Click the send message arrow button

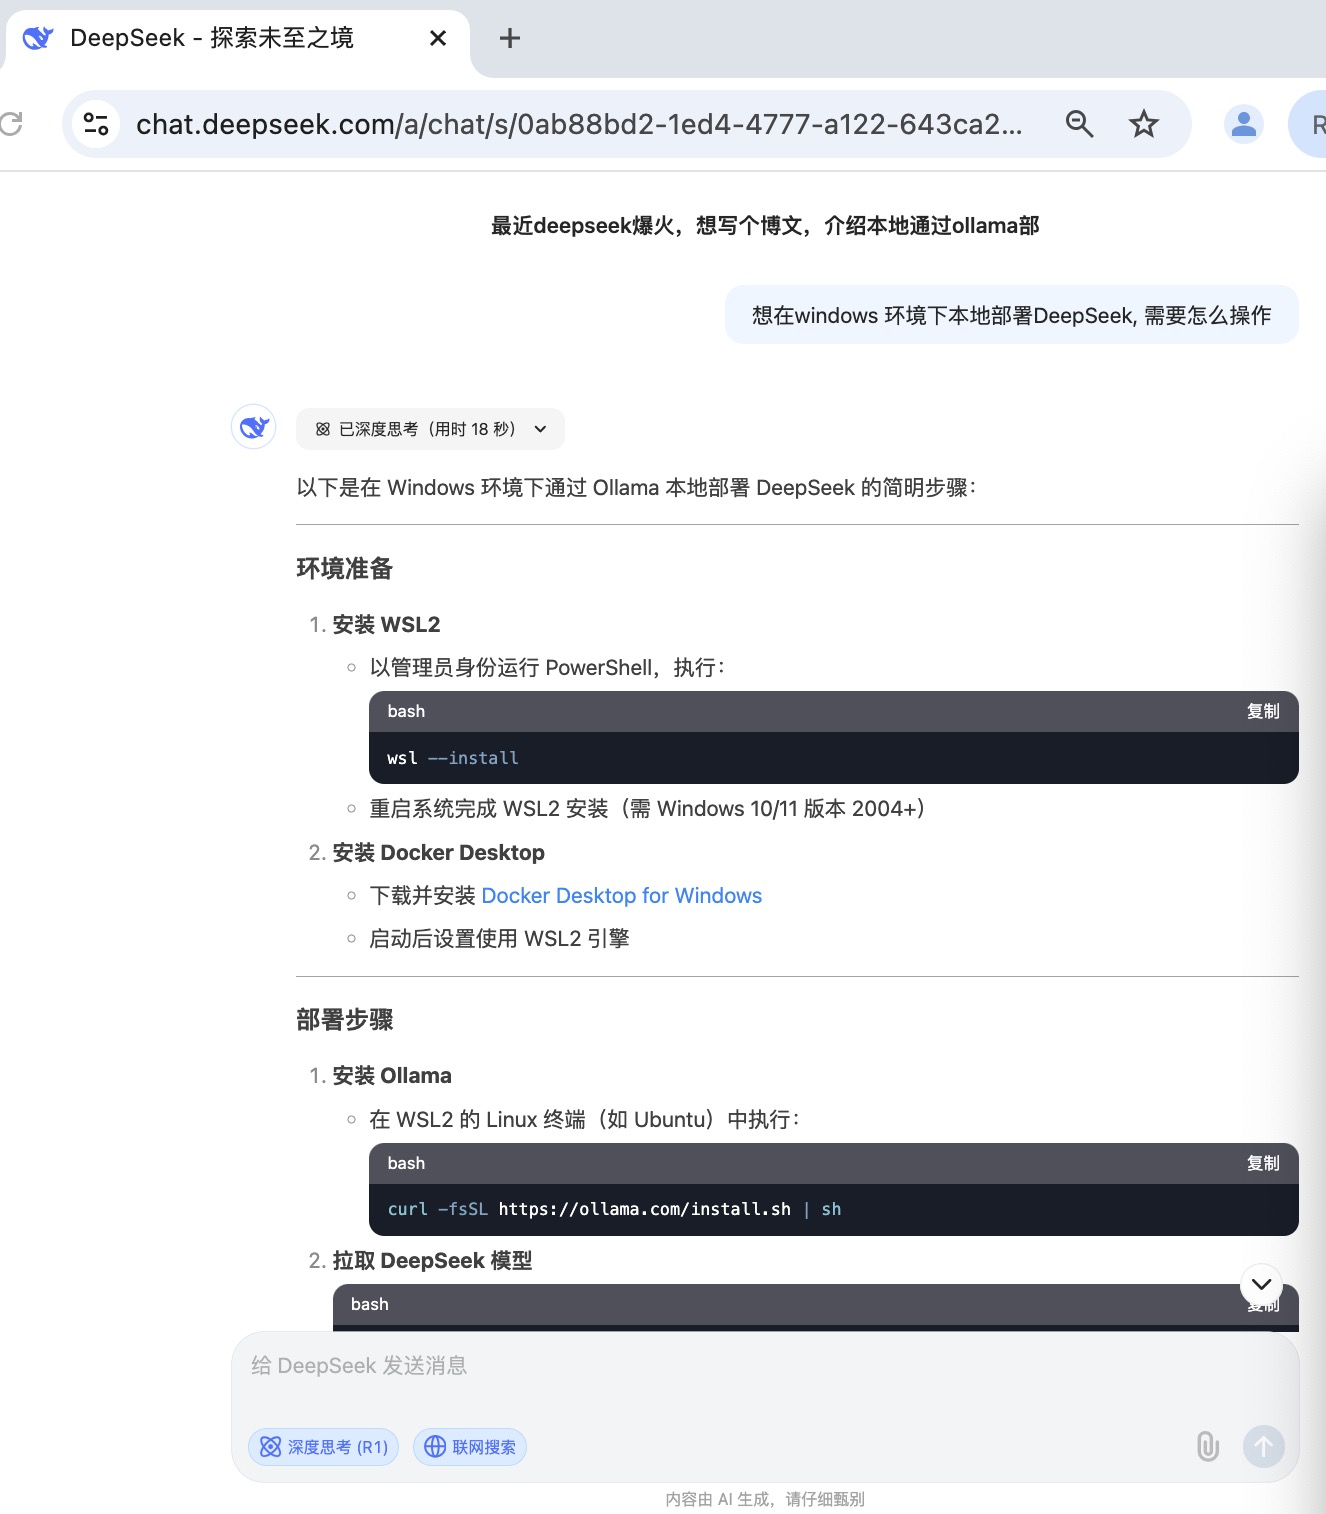pyautogui.click(x=1263, y=1446)
